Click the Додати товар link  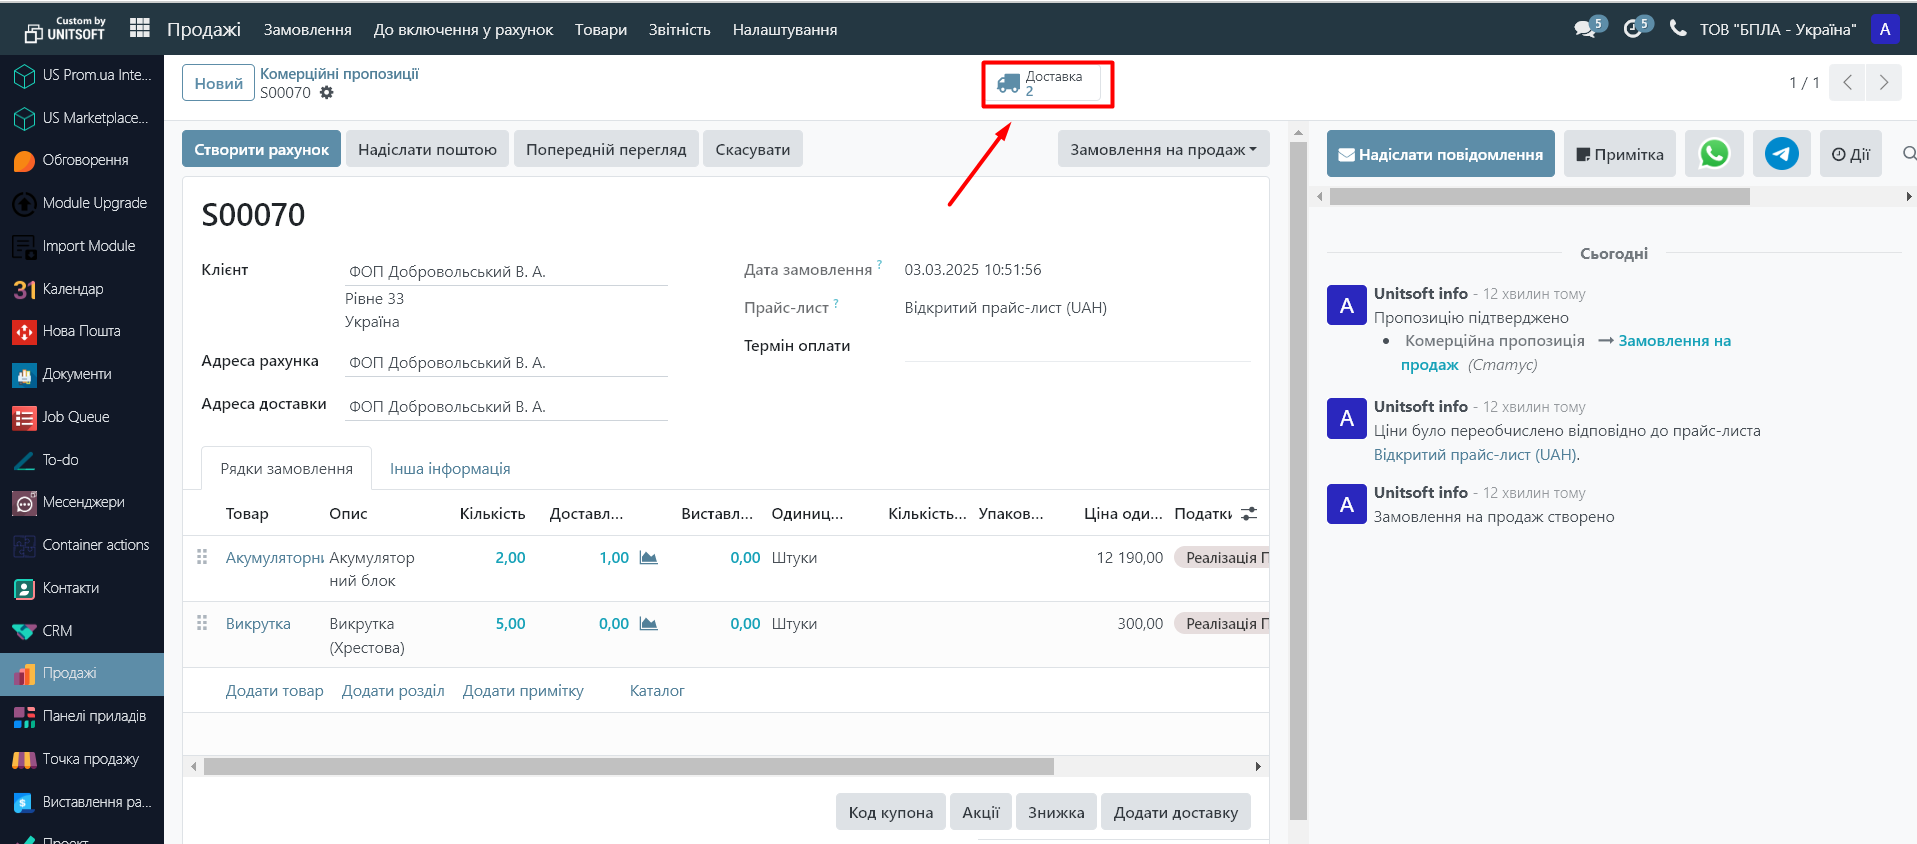(274, 691)
